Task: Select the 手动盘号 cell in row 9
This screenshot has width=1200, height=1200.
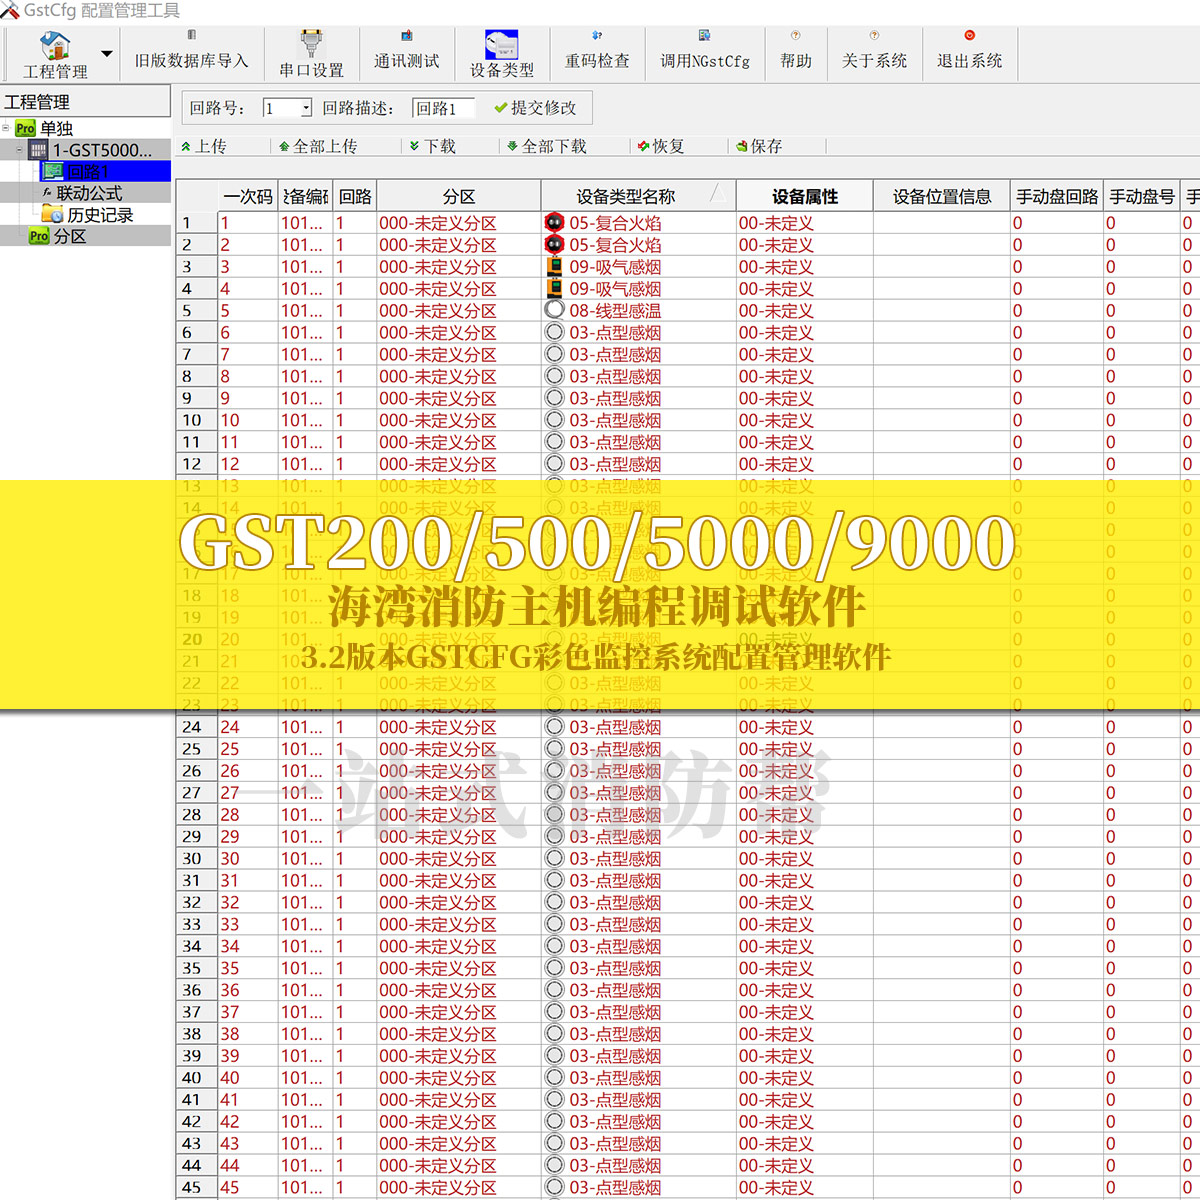Action: 1142,398
